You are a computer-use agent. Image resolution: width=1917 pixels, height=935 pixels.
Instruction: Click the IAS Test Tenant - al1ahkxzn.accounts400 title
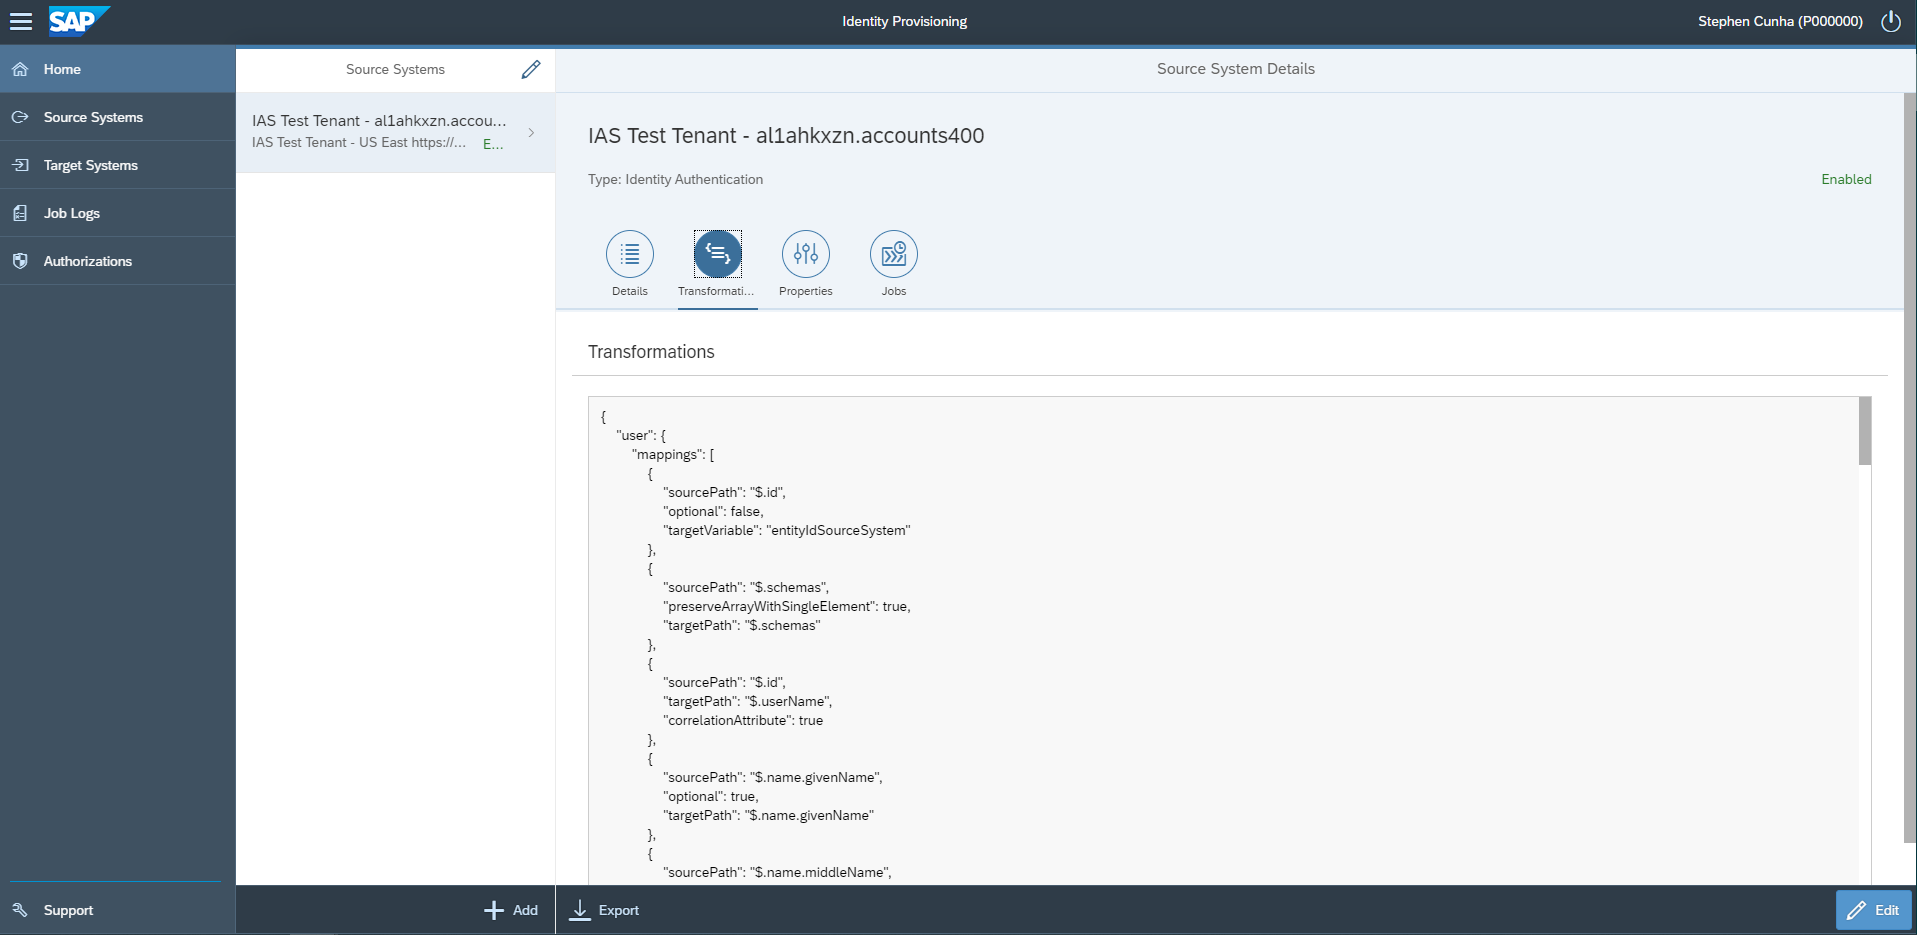click(786, 136)
